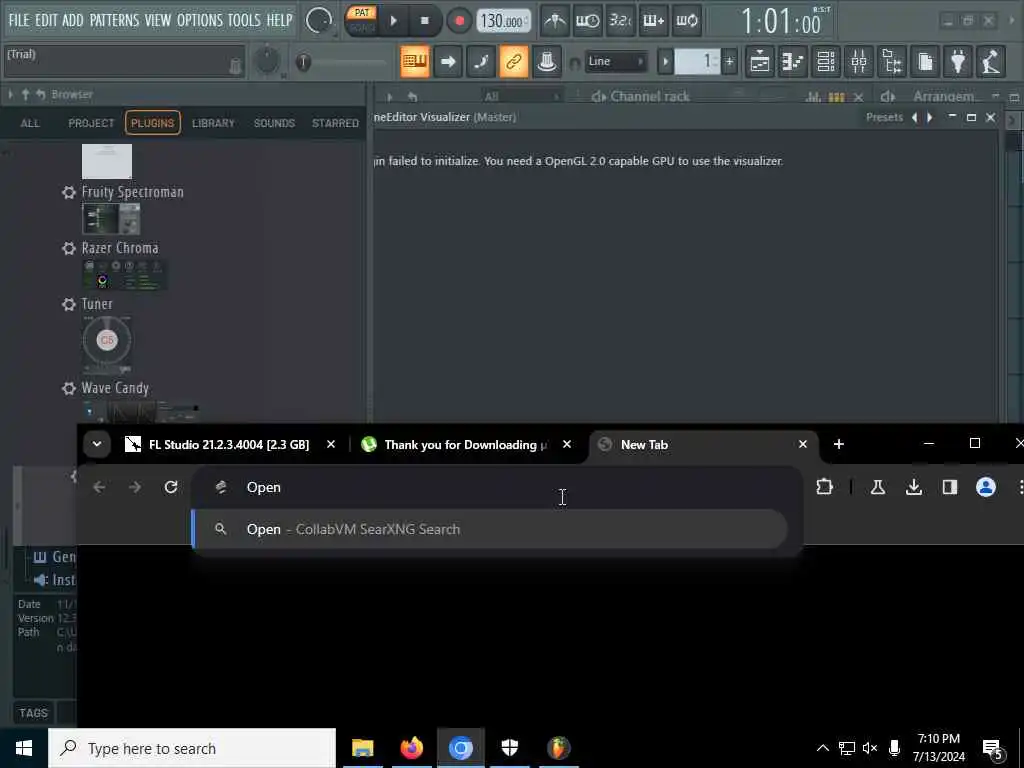This screenshot has height=768, width=1024.
Task: Click the Channel rack graph editor icon
Action: [813, 97]
